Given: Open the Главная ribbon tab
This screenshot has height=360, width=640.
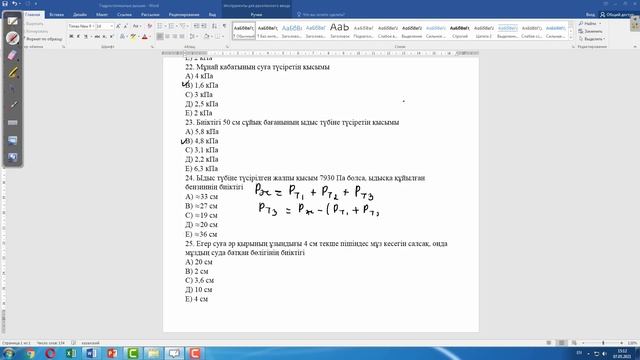Looking at the screenshot, I should (32, 15).
